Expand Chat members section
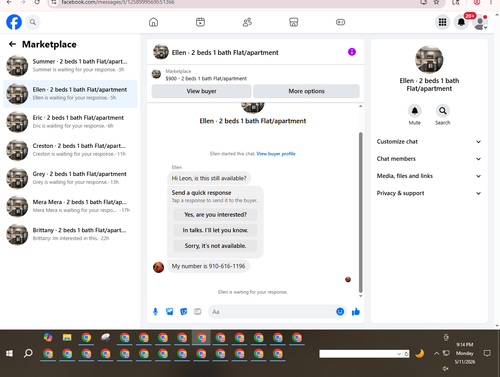Viewport: 500px width, 377px height. [429, 159]
